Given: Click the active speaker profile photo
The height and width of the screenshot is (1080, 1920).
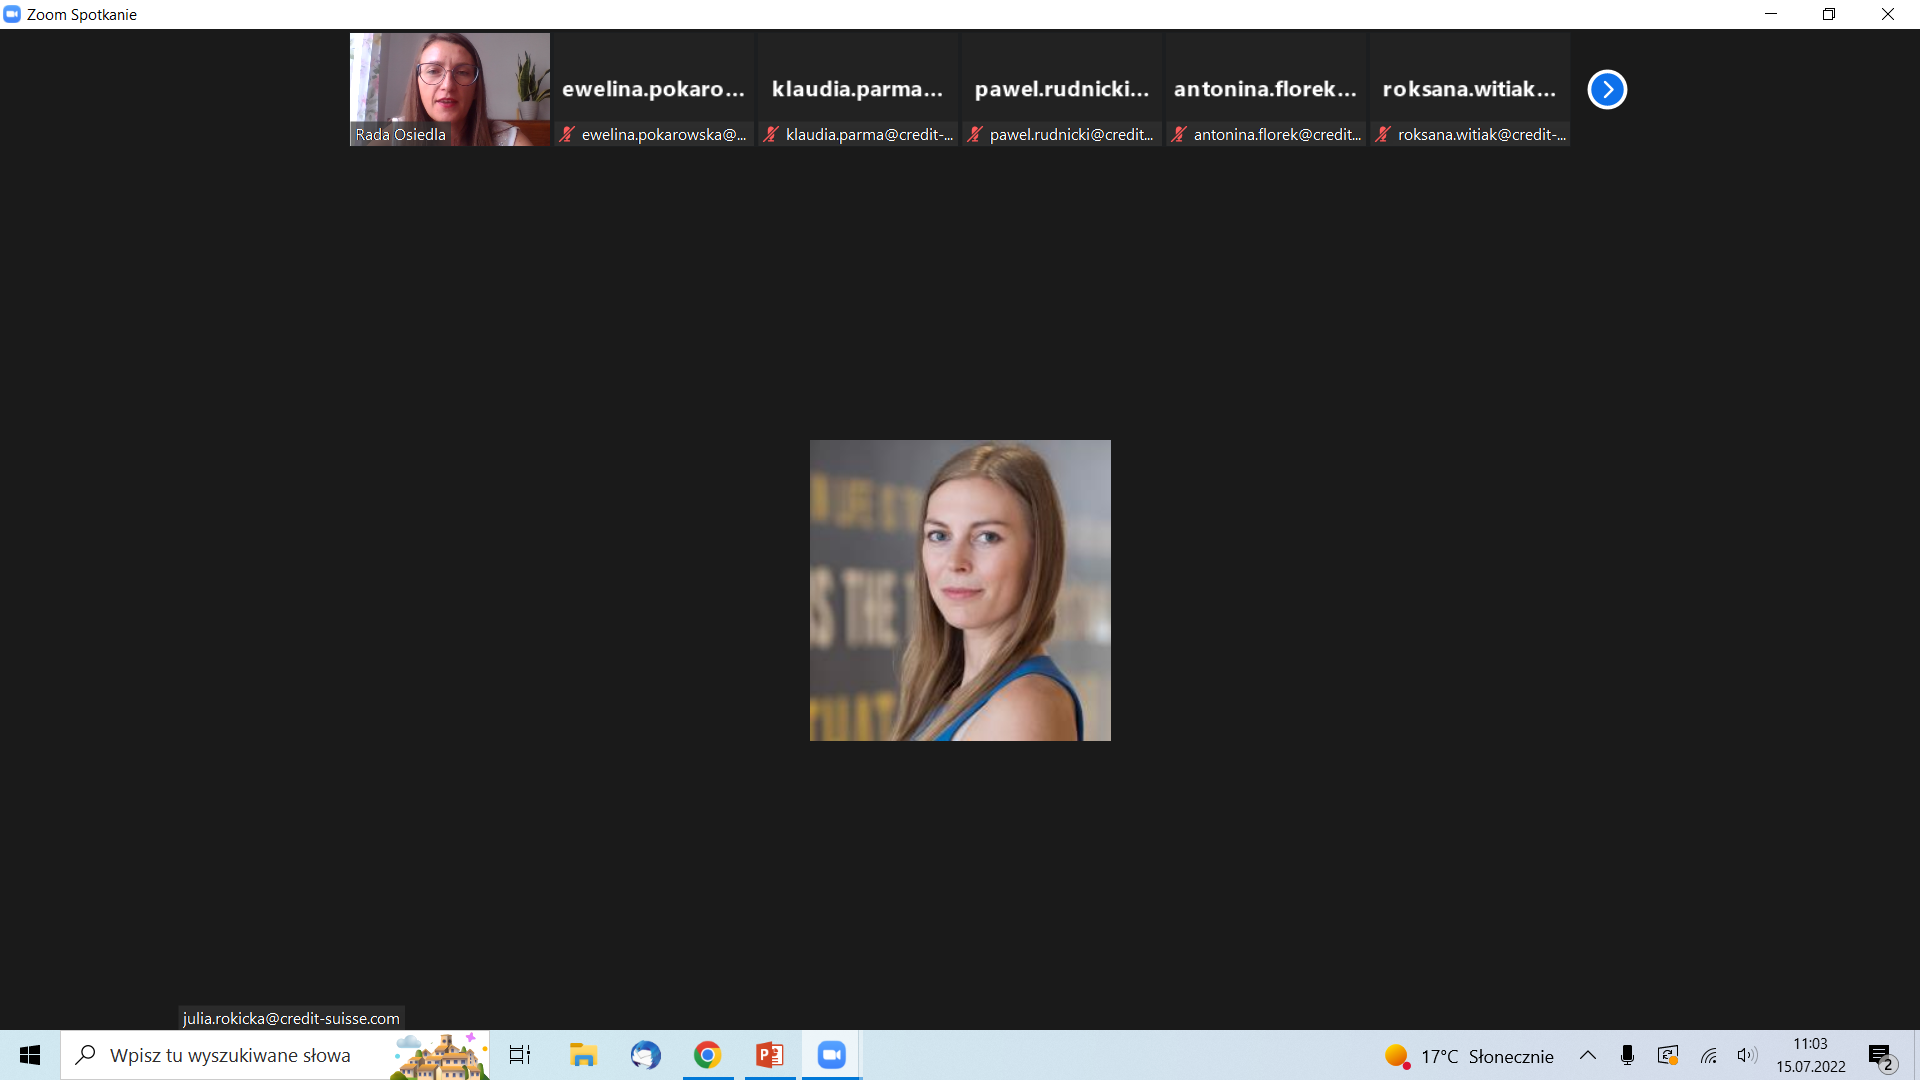Looking at the screenshot, I should (x=960, y=590).
